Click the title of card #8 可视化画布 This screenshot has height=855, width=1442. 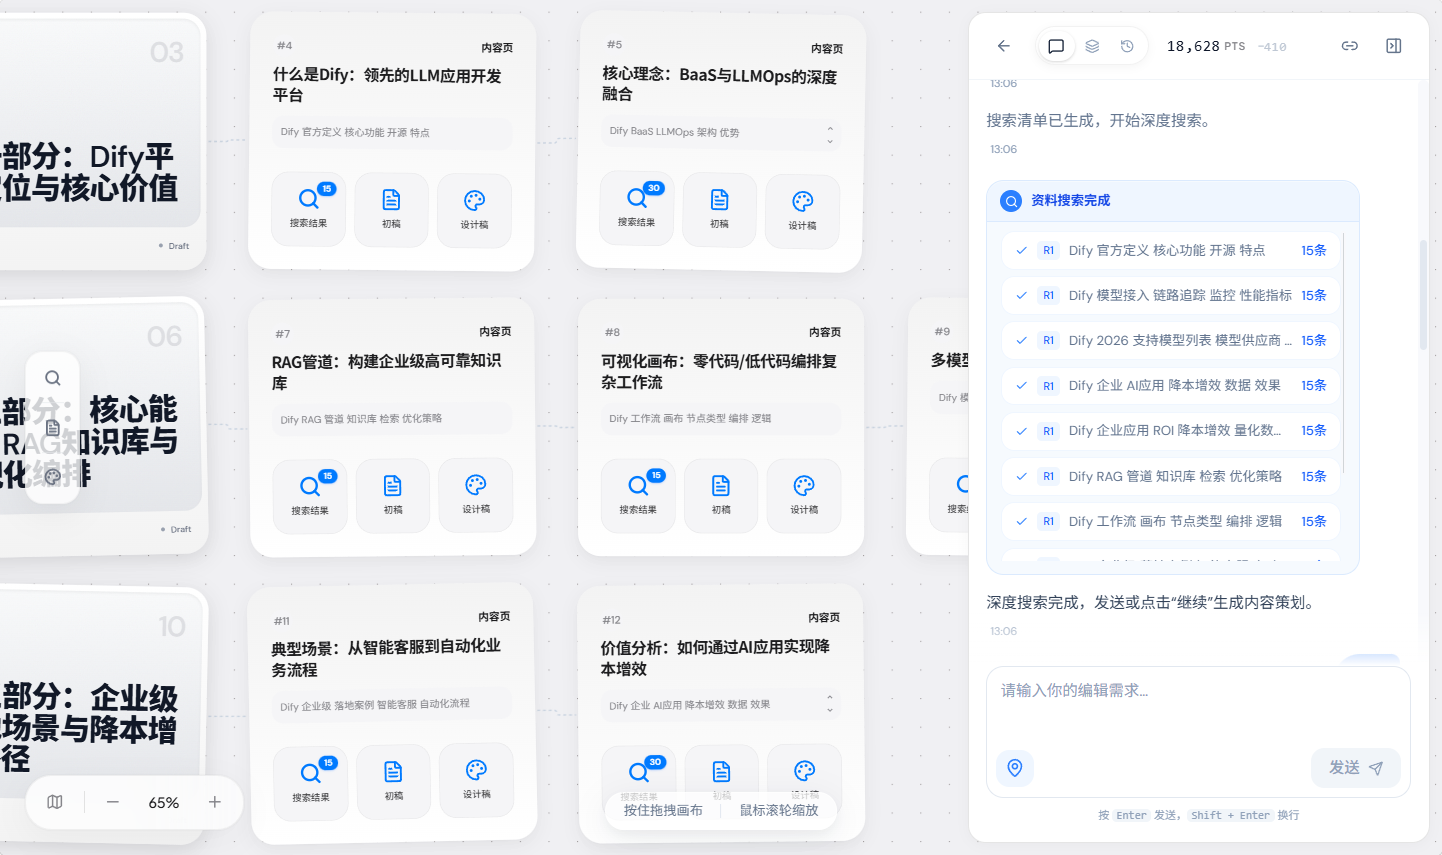[719, 371]
